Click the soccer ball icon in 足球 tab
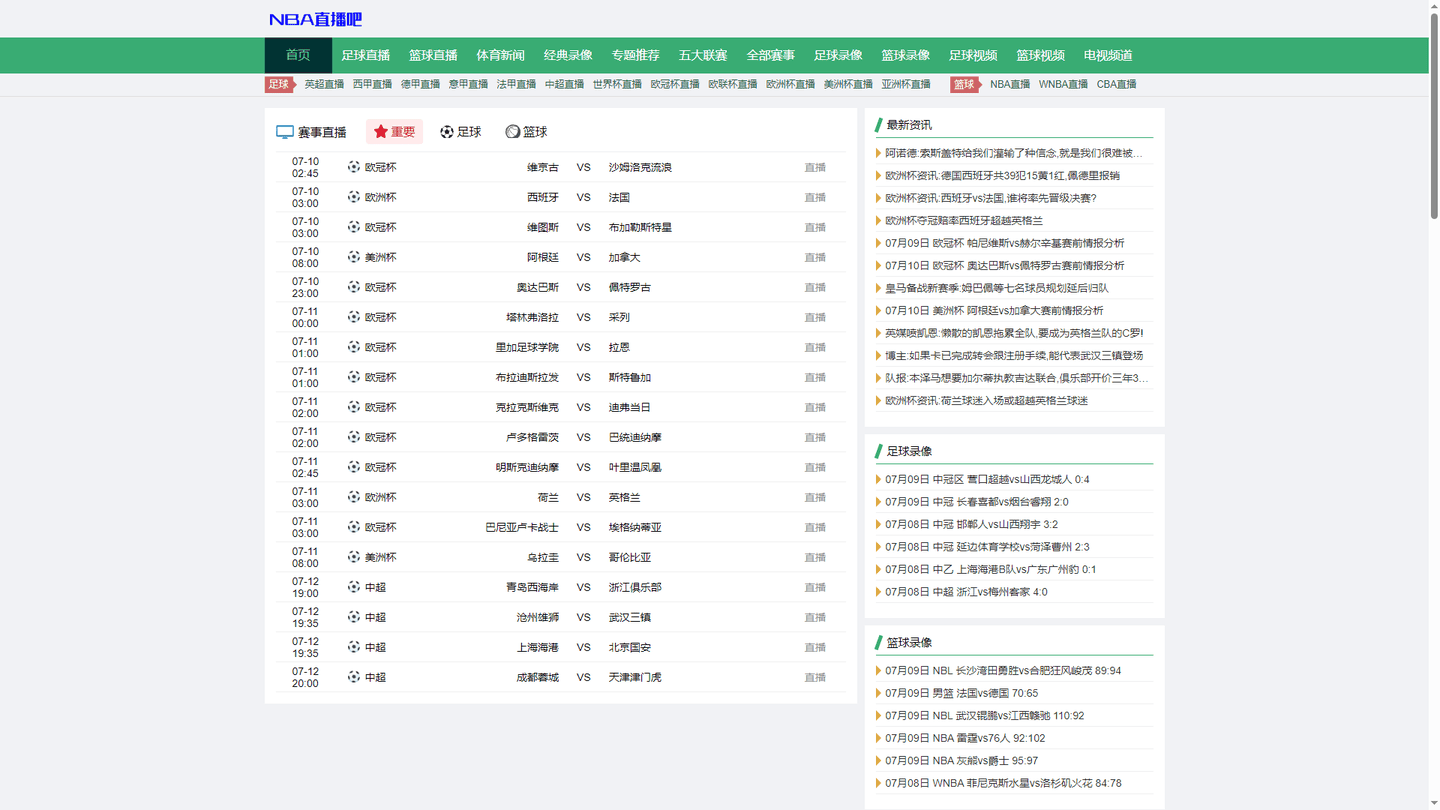This screenshot has width=1440, height=810. (447, 132)
